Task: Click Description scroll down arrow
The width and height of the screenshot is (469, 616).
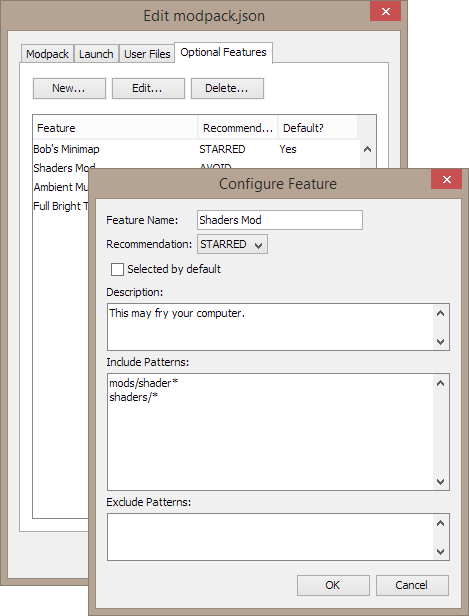Action: click(x=441, y=341)
